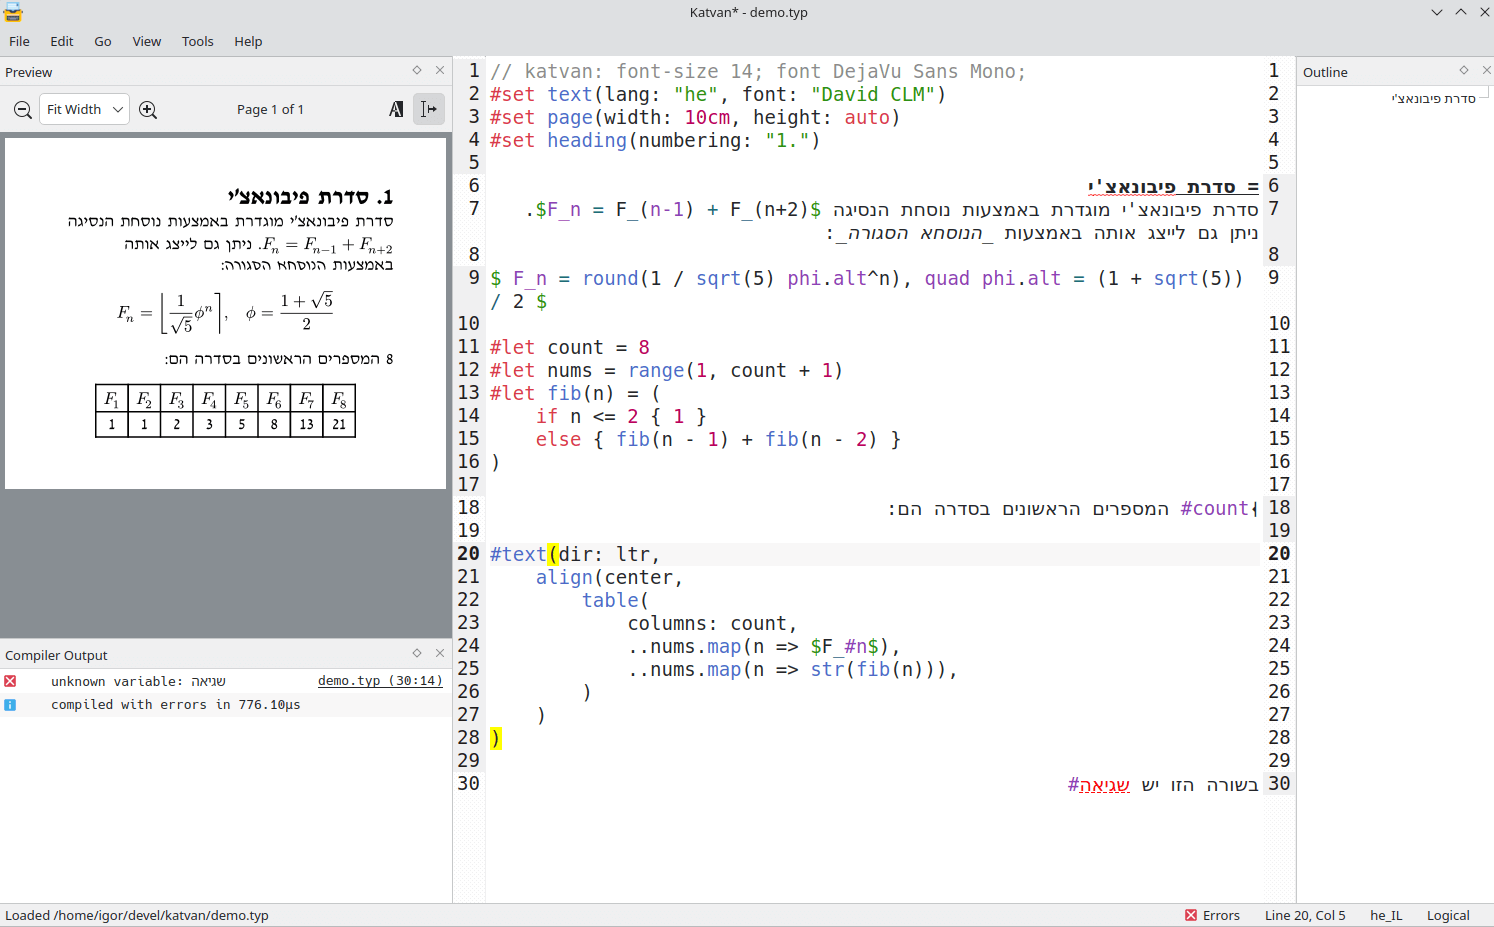Click the Errors status indicator
This screenshot has width=1494, height=927.
[x=1212, y=915]
